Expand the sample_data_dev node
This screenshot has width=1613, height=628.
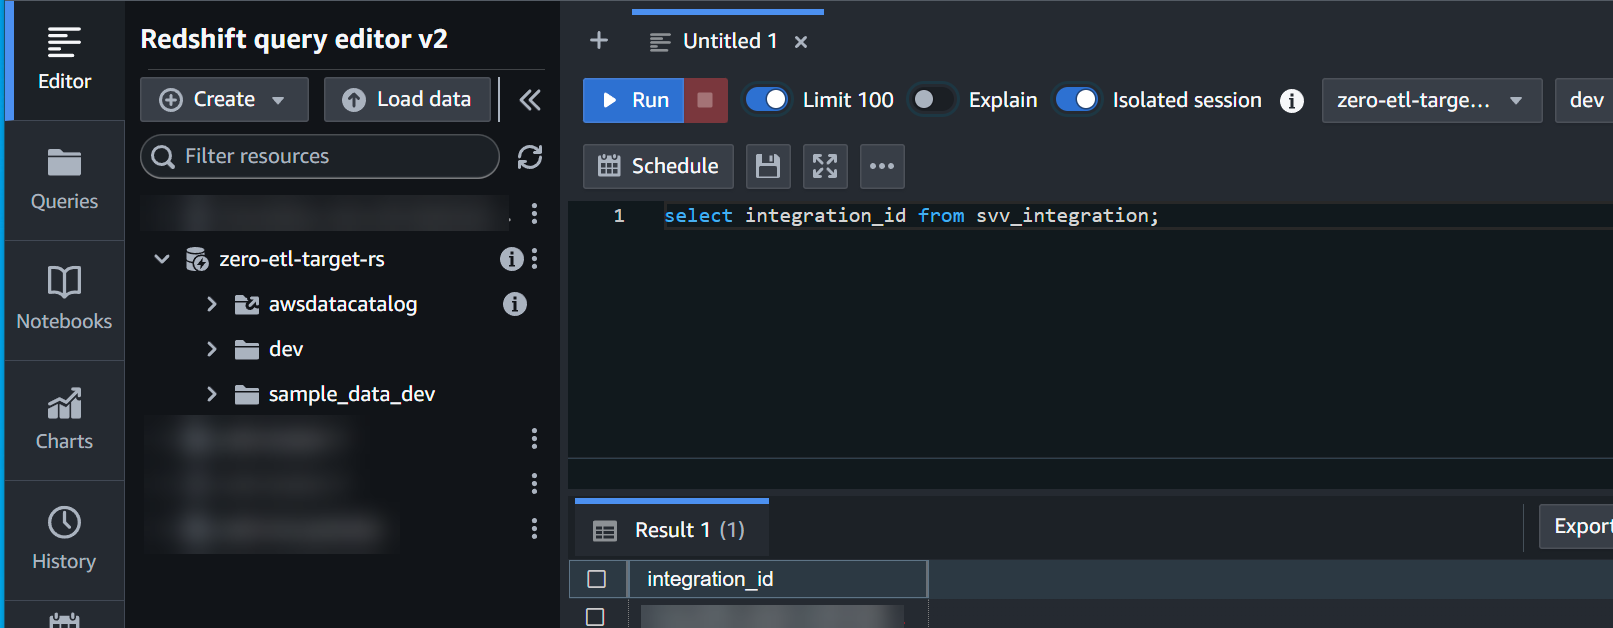[211, 394]
